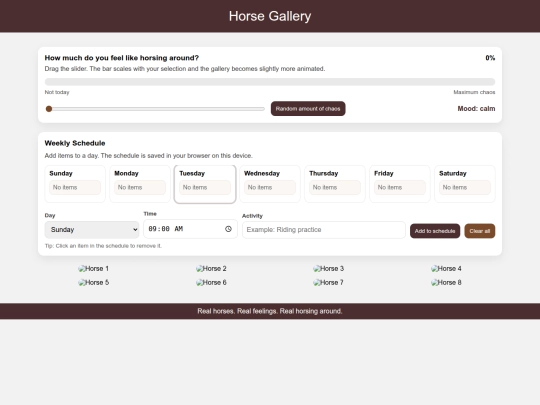Click the Horse 6 image placeholder

[x=211, y=283]
